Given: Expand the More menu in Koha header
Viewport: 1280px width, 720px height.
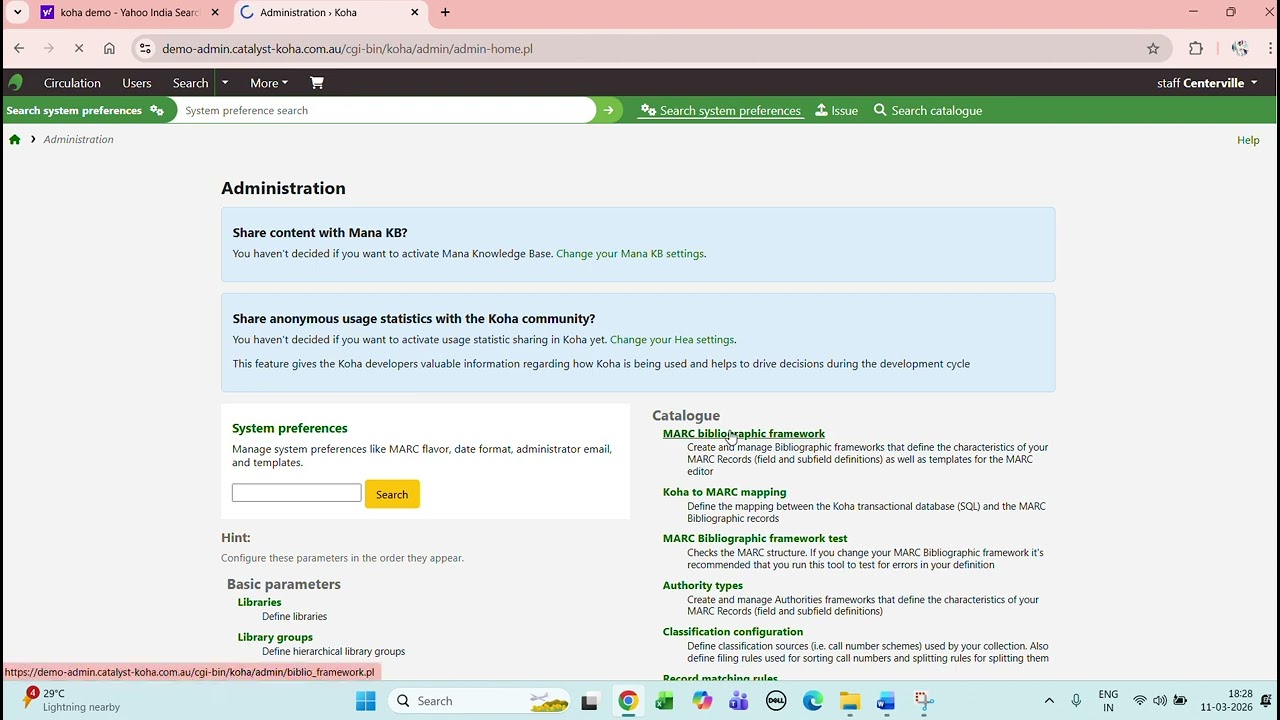Looking at the screenshot, I should point(269,83).
